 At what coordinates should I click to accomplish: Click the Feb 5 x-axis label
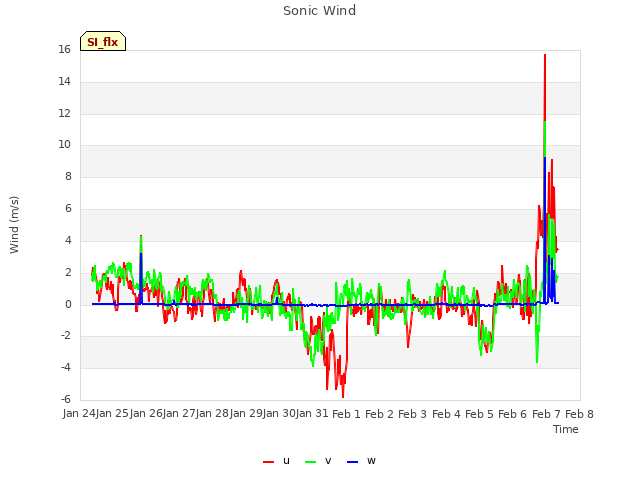point(480,414)
